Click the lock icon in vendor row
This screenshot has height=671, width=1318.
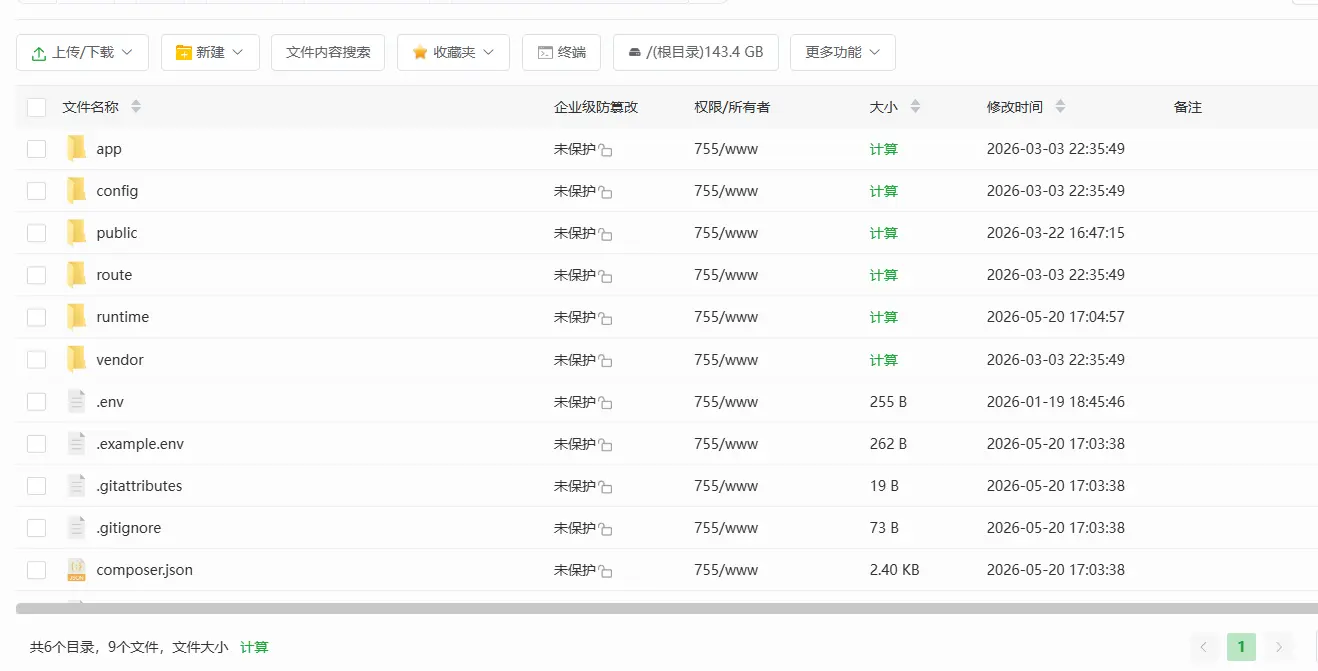(x=606, y=361)
